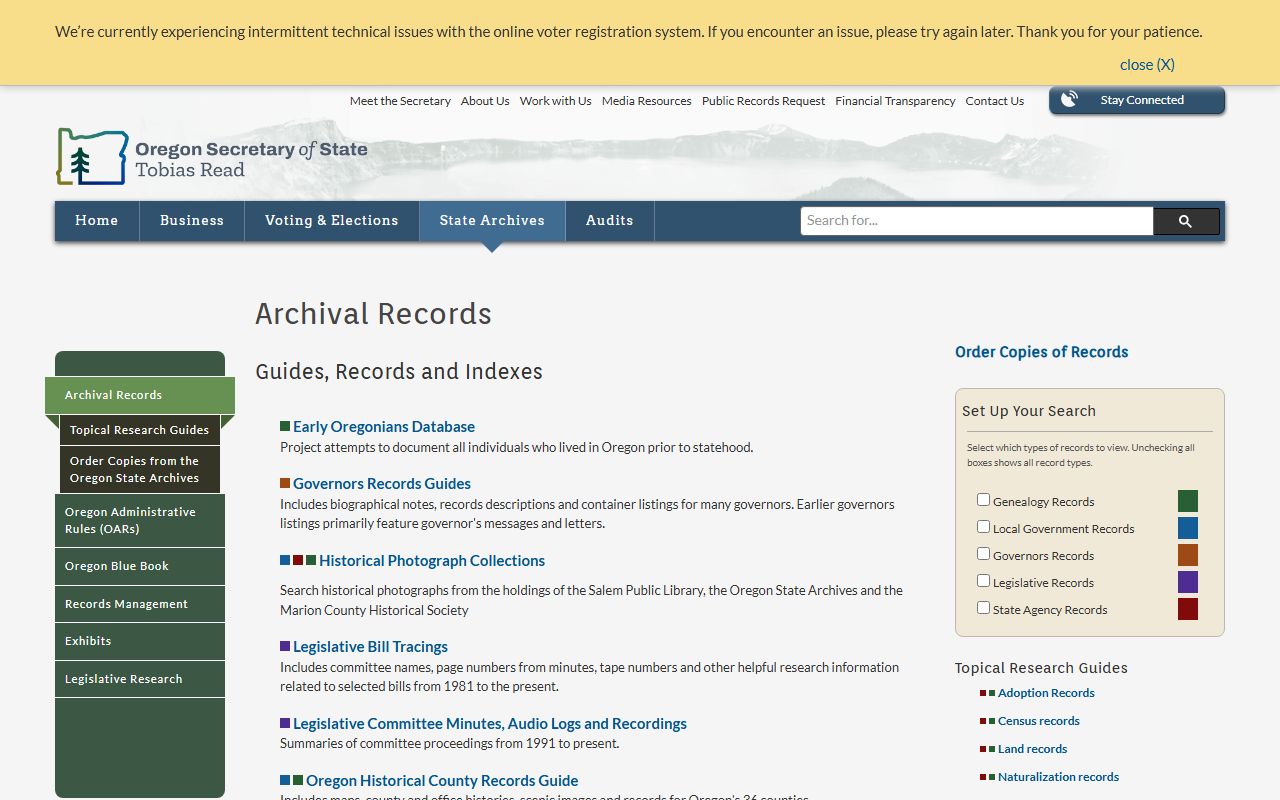Open the Home nav tab

tap(97, 221)
